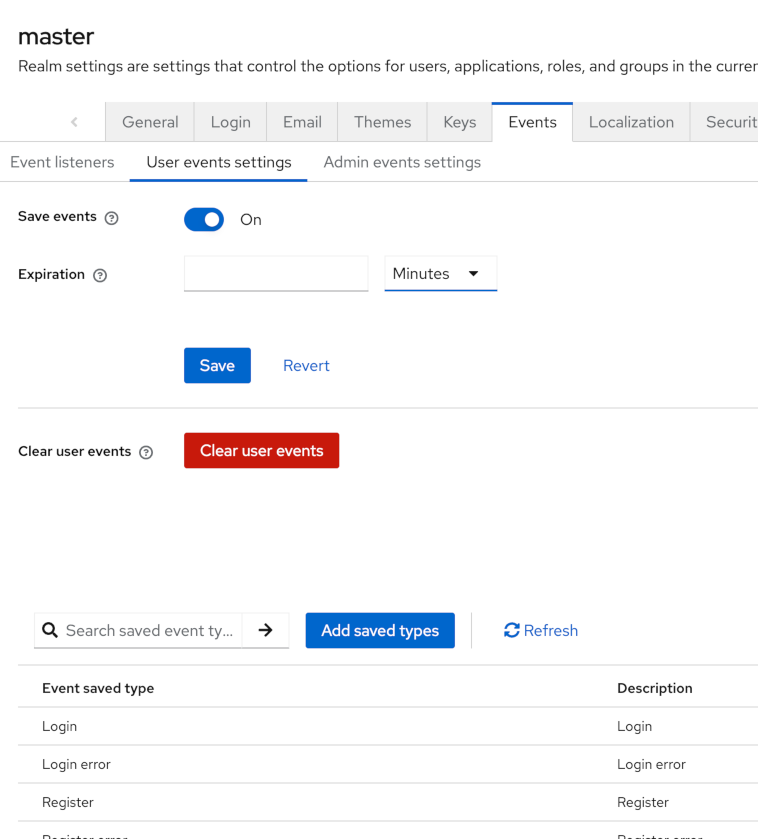Focus the Search saved event type field
Viewport: 758px width, 839px height.
click(x=150, y=630)
